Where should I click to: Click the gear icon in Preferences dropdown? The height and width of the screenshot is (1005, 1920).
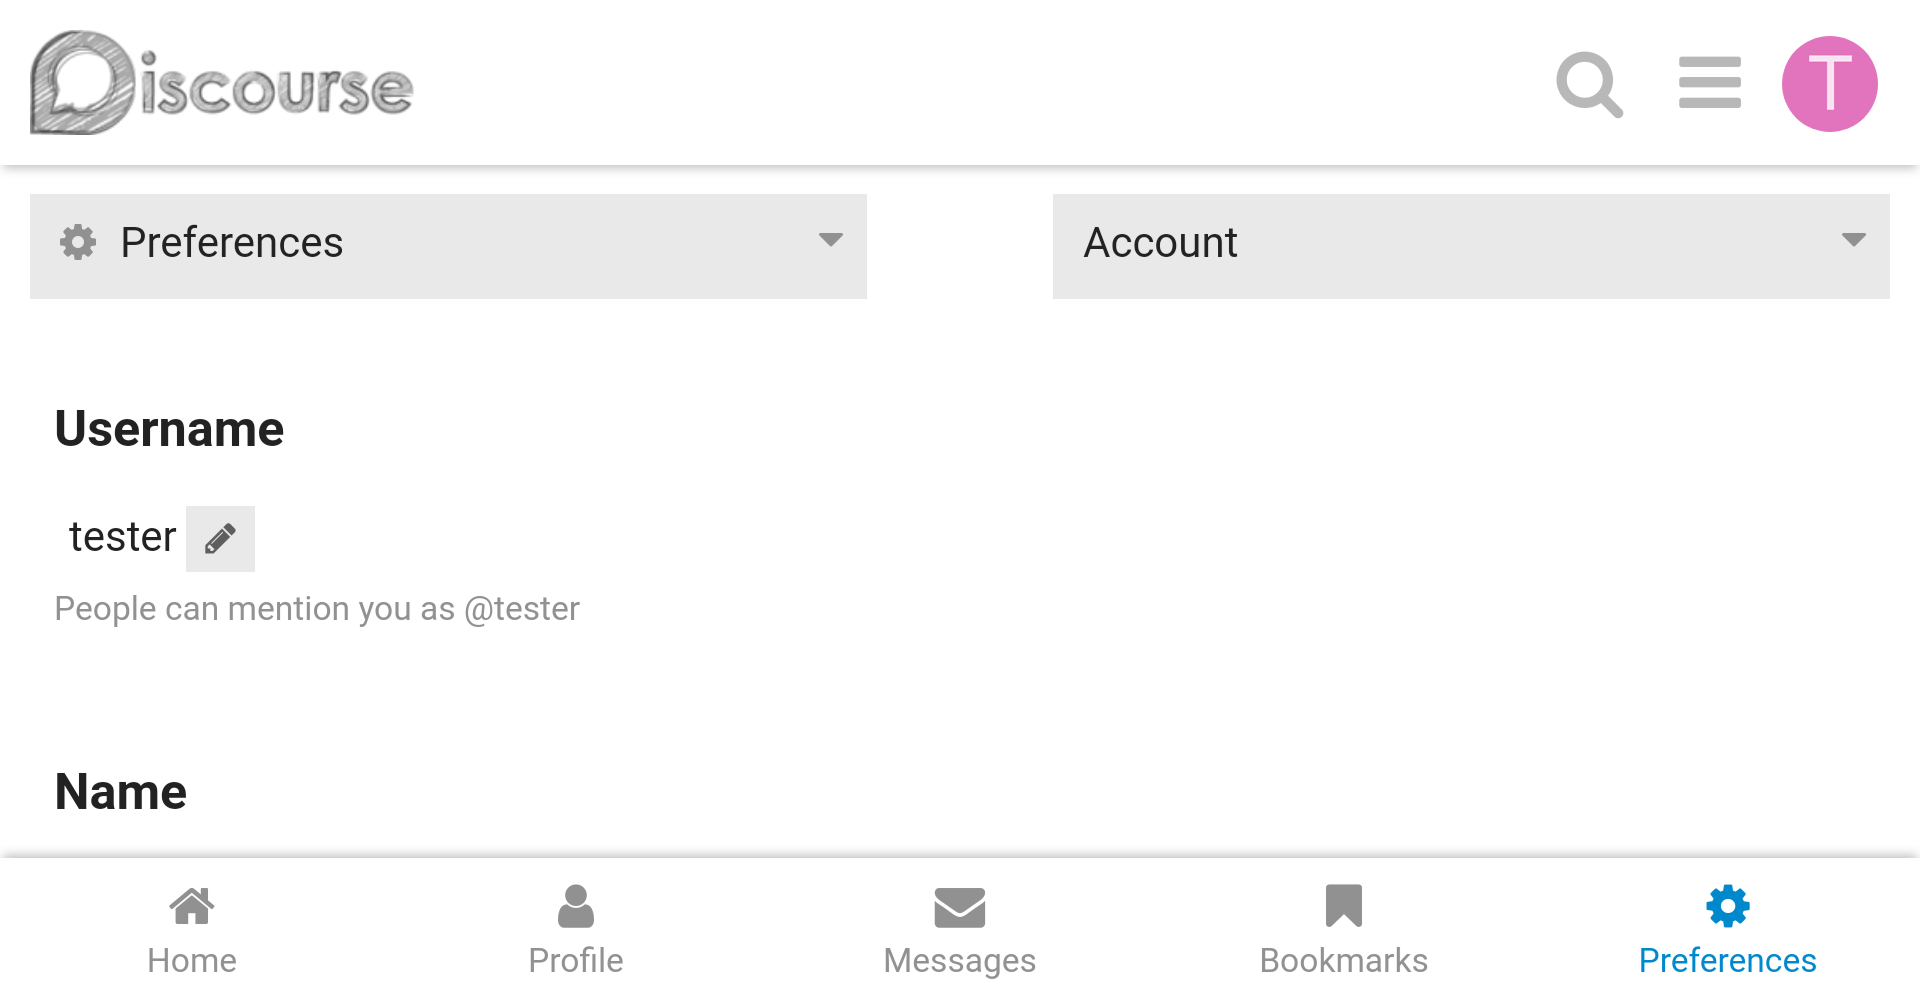[78, 242]
